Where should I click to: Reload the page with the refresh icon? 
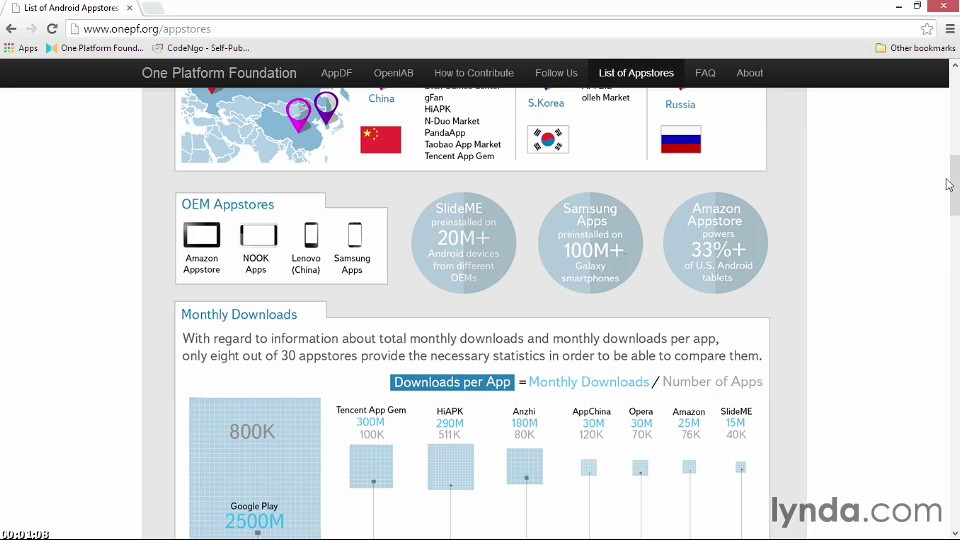coord(52,29)
